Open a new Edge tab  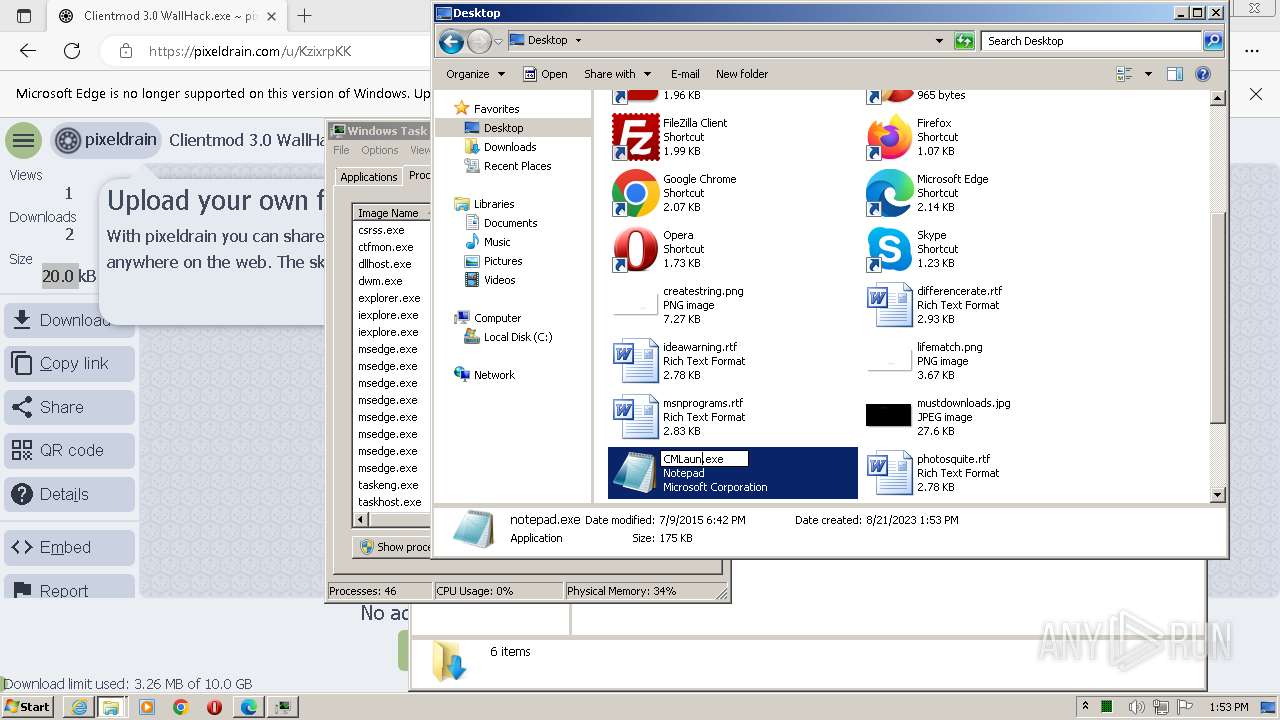coord(304,16)
